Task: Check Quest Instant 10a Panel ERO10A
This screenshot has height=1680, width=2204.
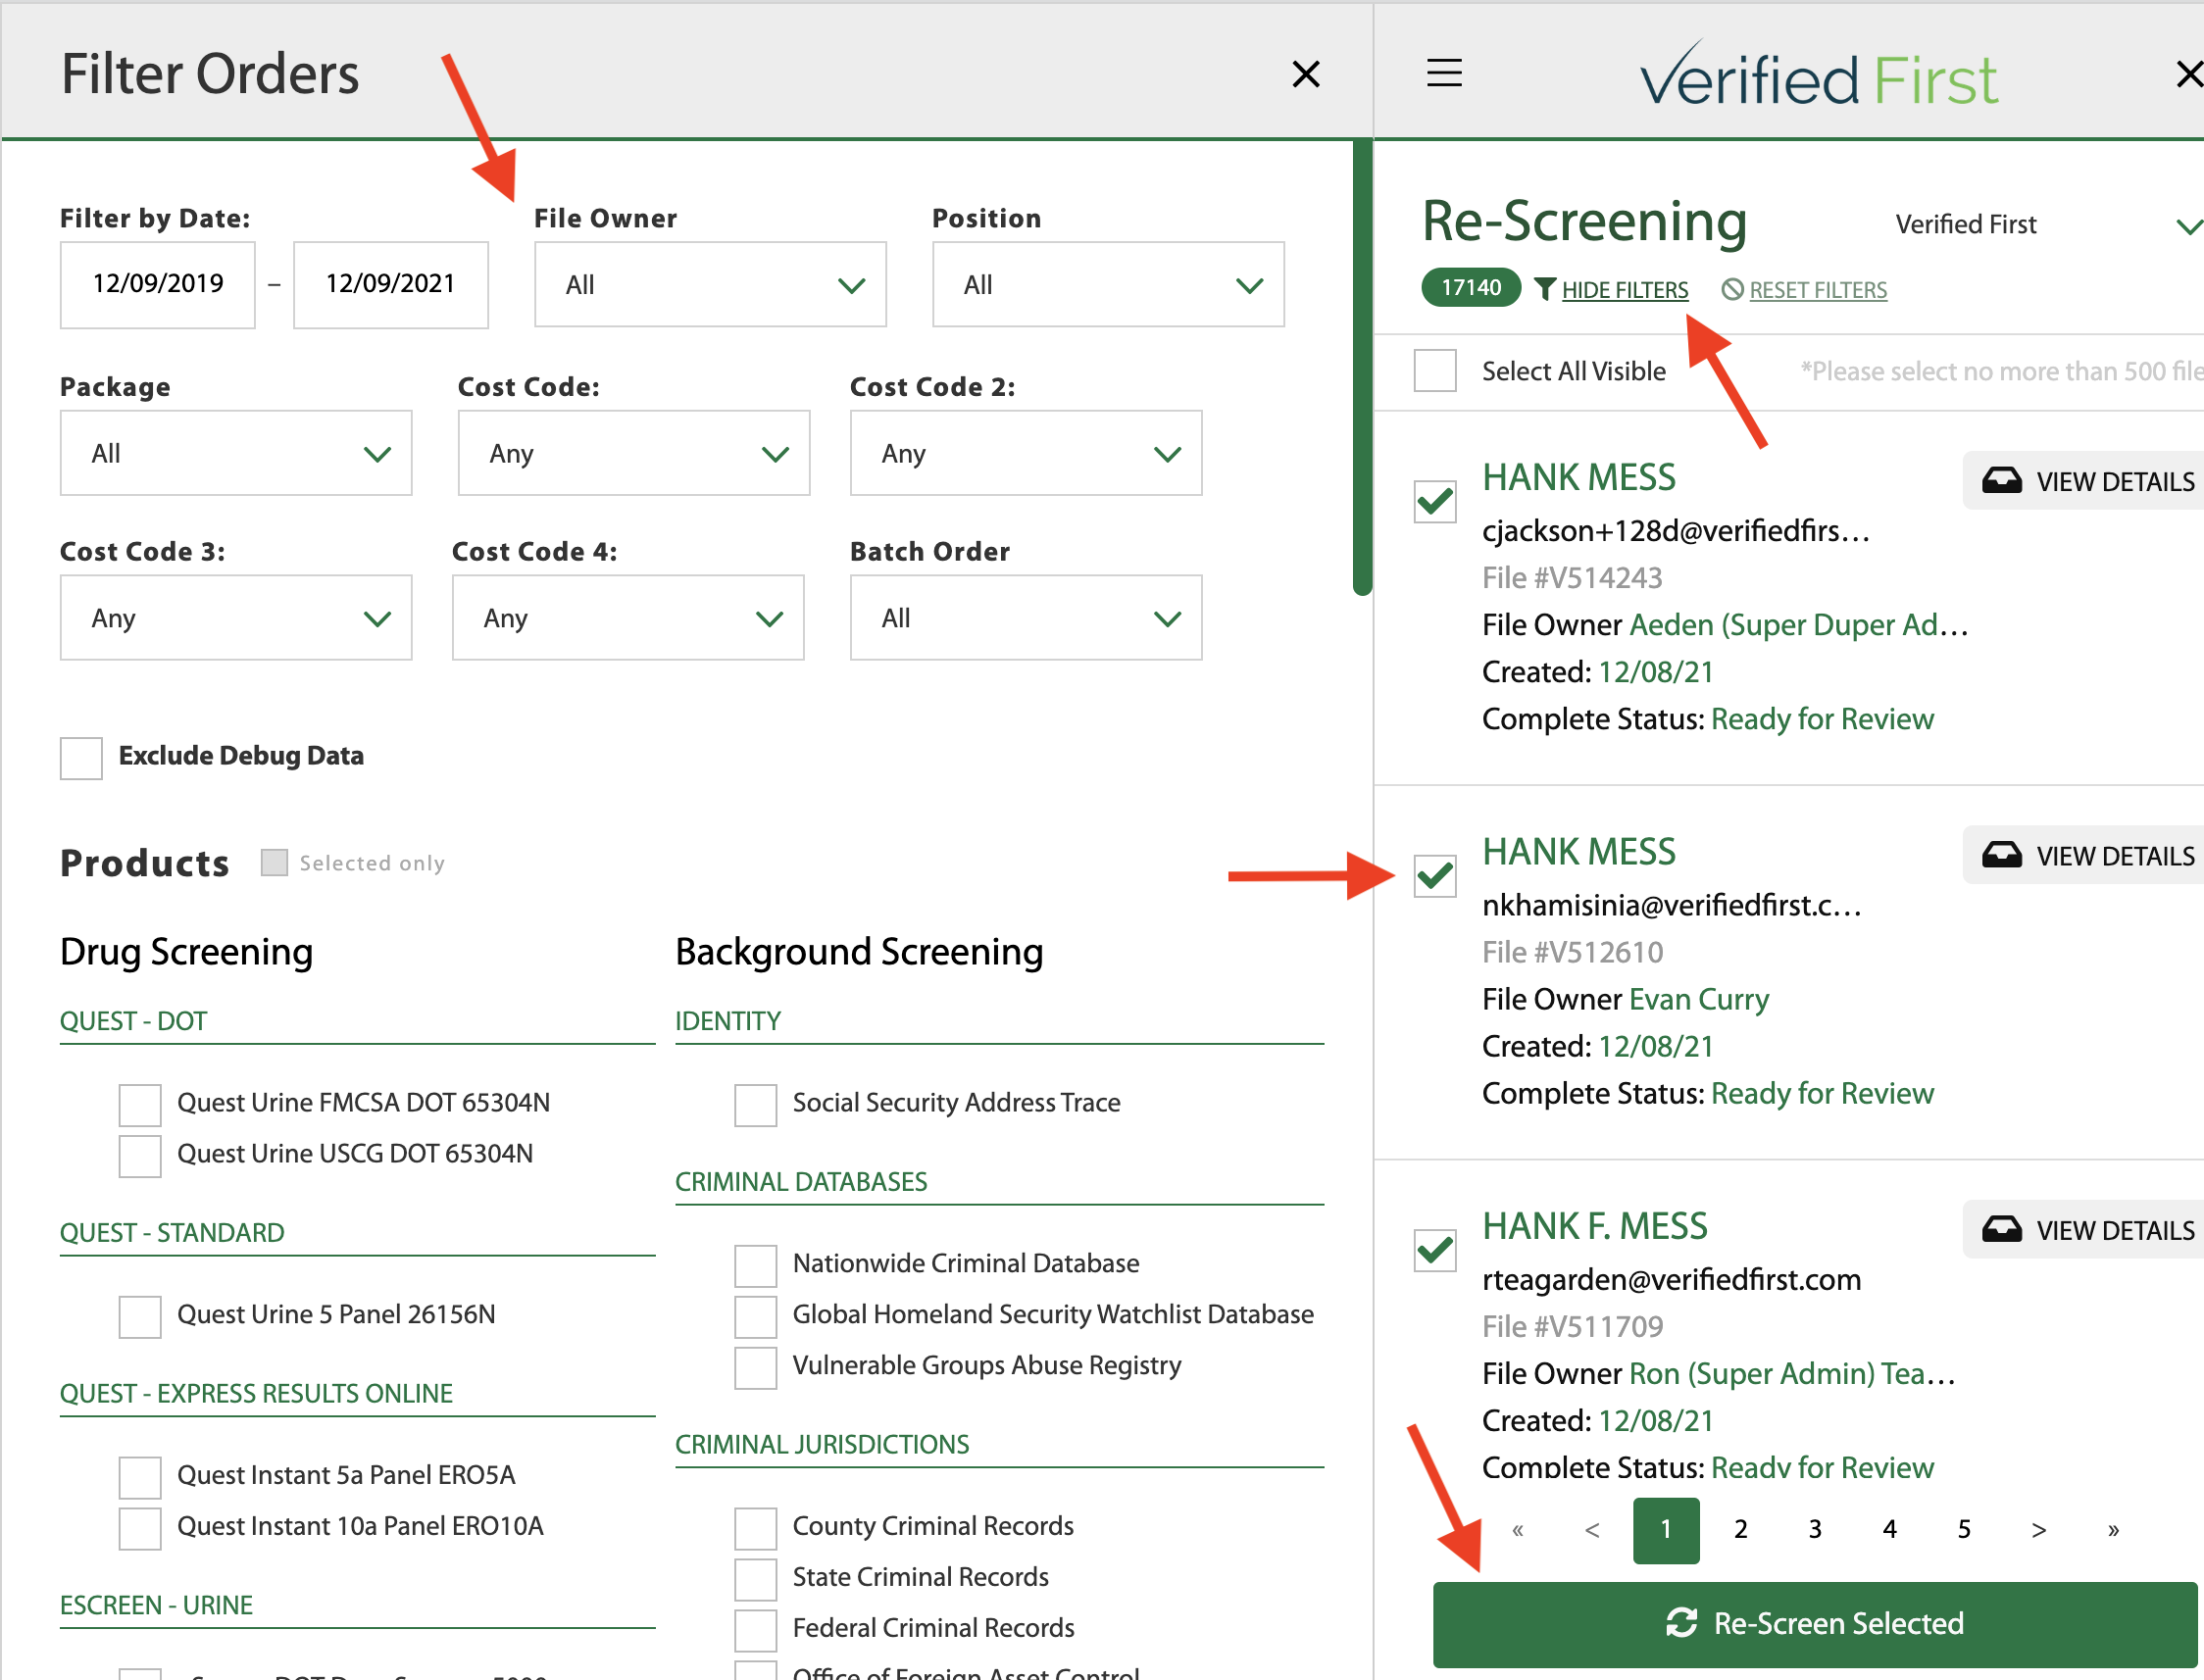Action: pyautogui.click(x=140, y=1528)
